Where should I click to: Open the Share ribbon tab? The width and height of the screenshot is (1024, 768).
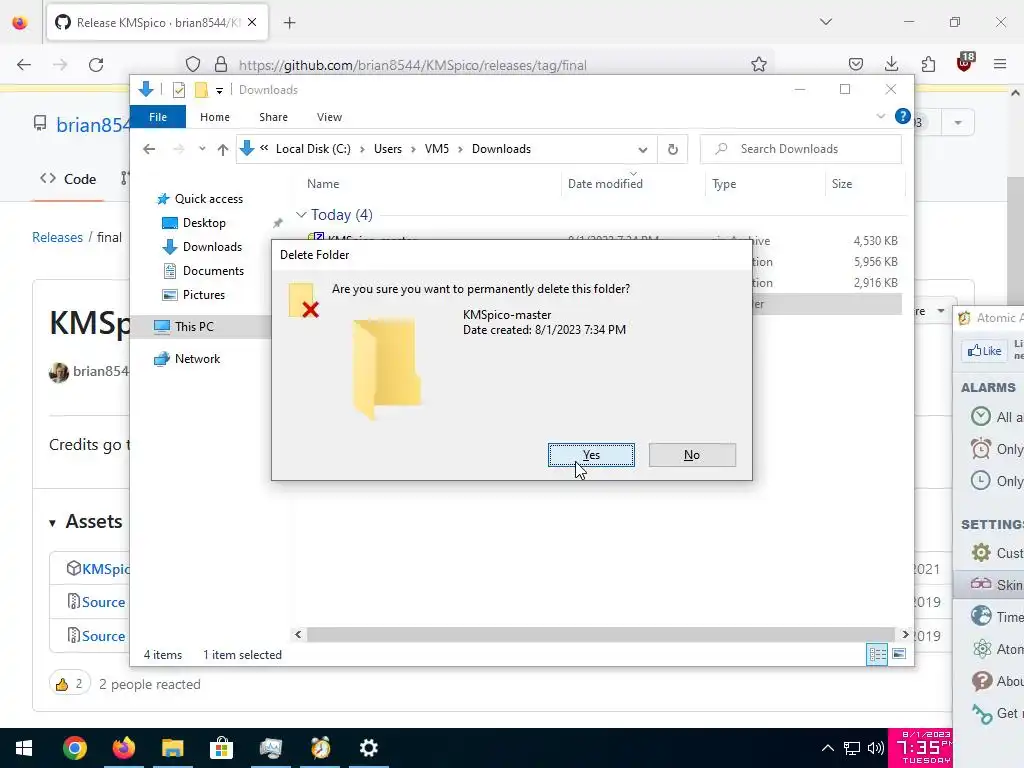tap(273, 117)
